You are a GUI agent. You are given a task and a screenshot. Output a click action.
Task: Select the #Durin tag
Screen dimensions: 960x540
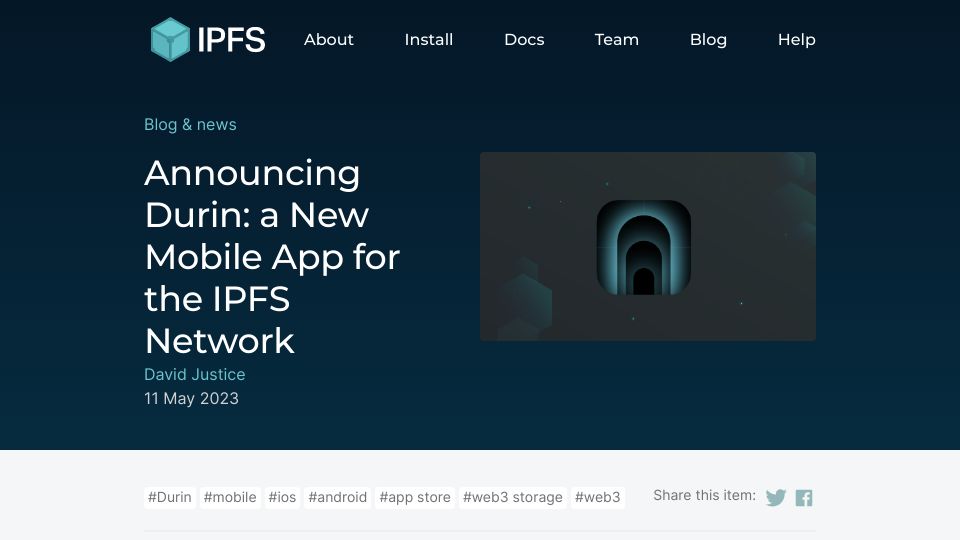point(170,497)
